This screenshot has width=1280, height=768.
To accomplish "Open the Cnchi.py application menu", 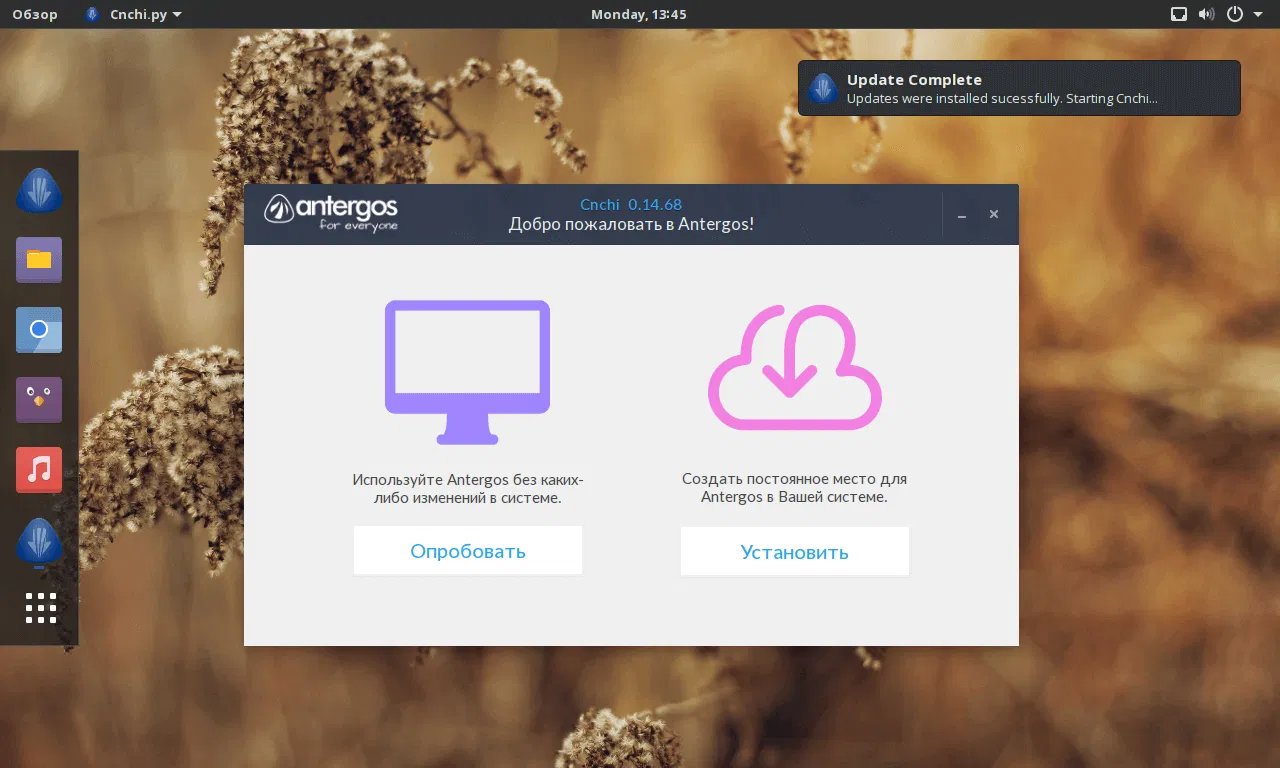I will point(134,15).
